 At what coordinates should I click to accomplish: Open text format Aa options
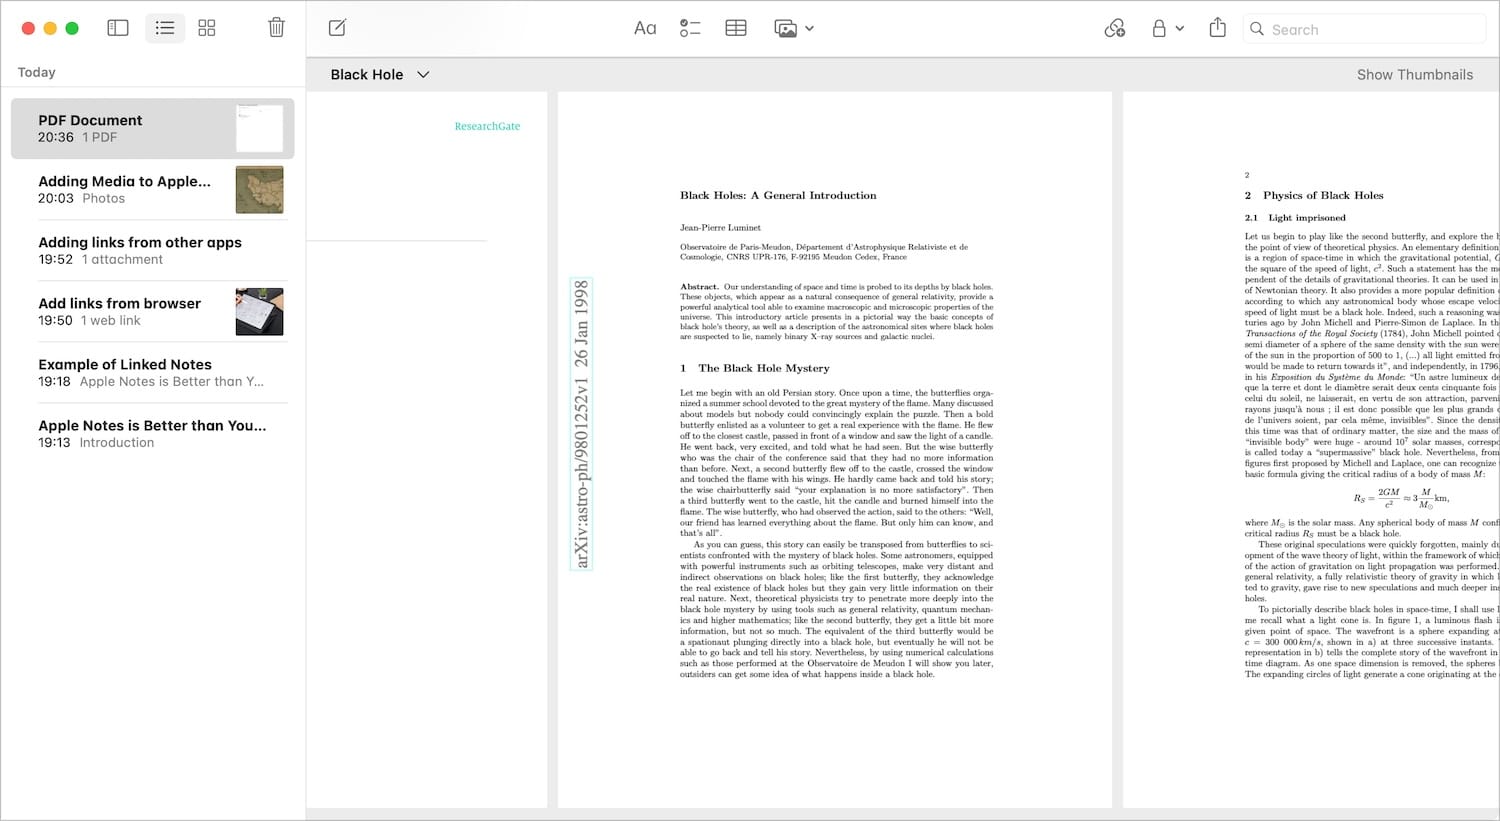[645, 28]
